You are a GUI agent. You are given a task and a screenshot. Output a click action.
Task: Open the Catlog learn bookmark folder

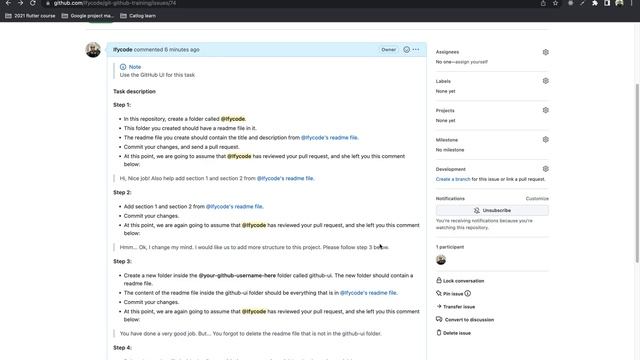click(x=138, y=16)
